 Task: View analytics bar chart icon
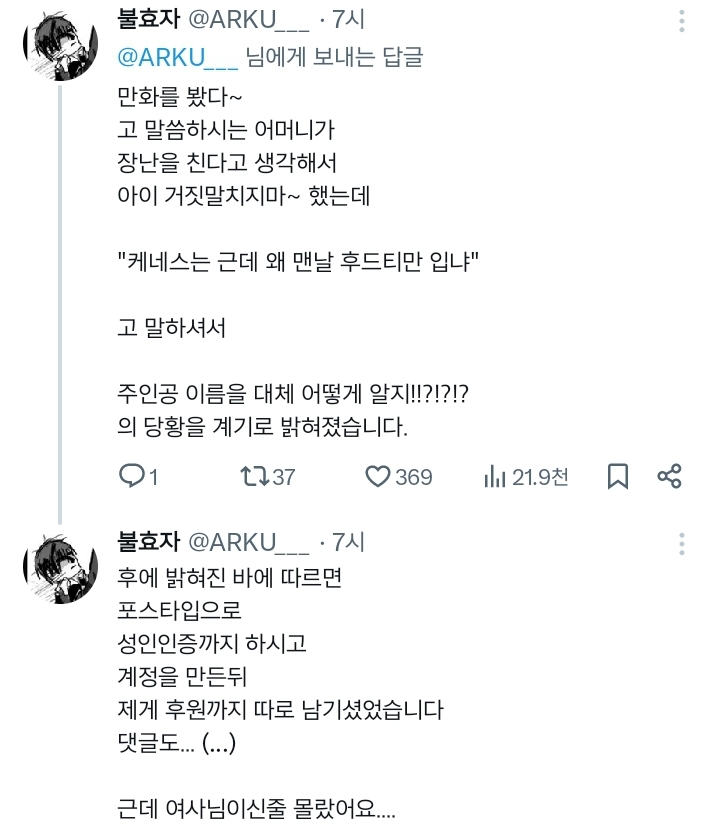(494, 477)
